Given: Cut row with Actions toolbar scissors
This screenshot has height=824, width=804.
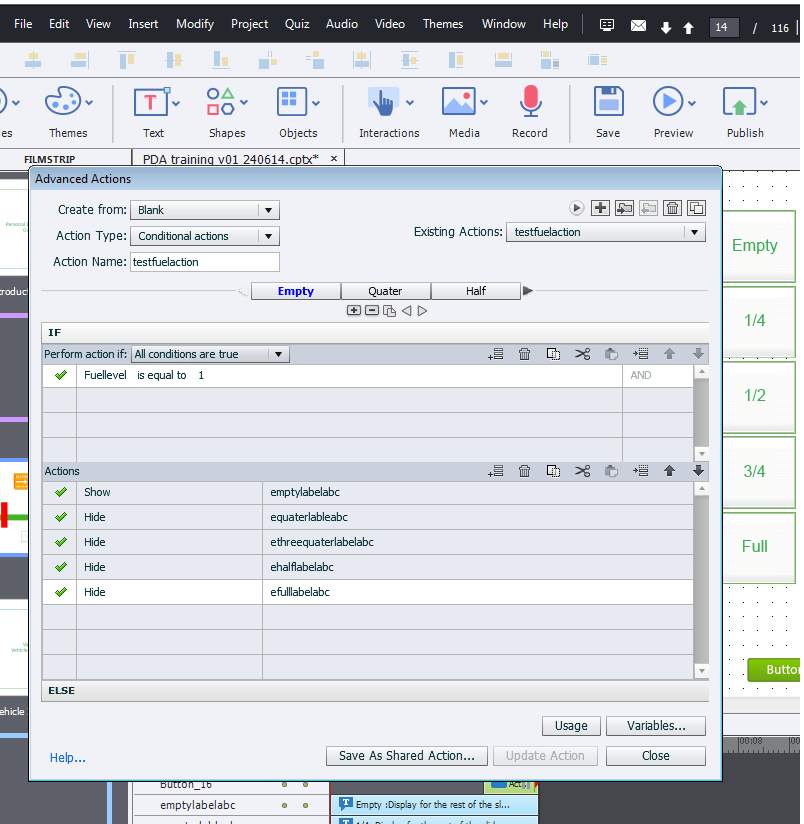Looking at the screenshot, I should (x=582, y=471).
